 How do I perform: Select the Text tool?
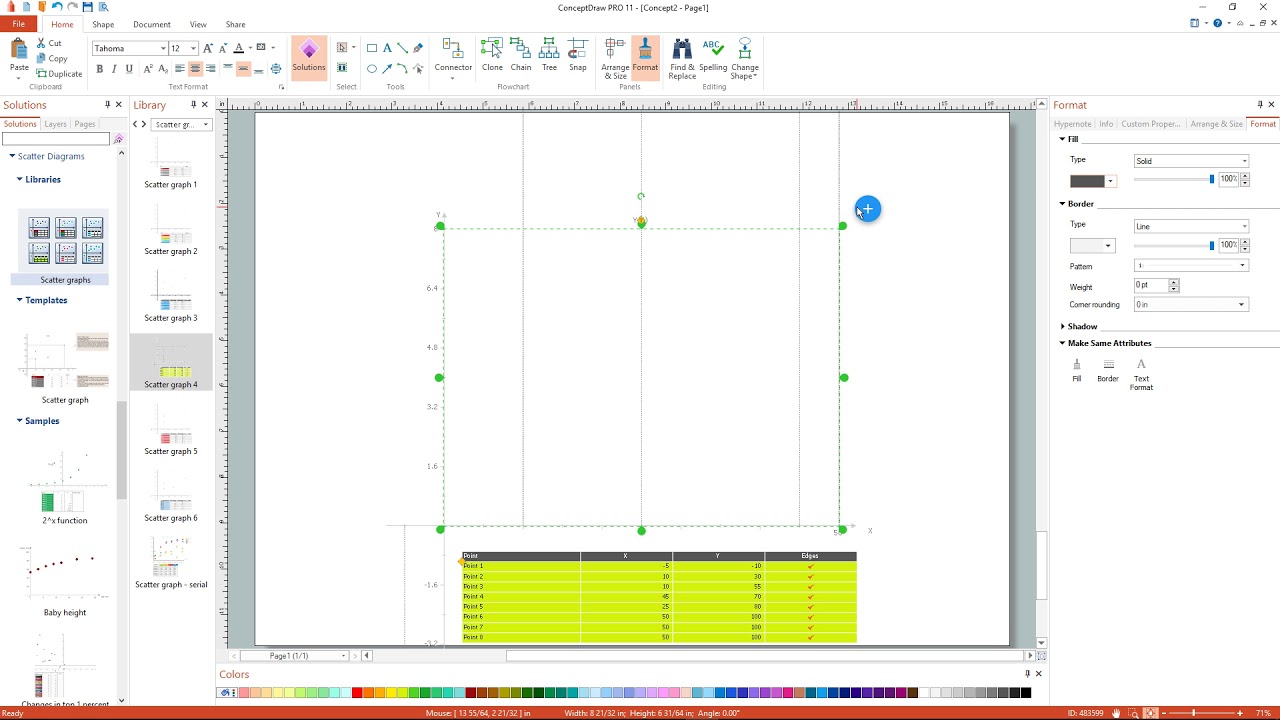(387, 48)
